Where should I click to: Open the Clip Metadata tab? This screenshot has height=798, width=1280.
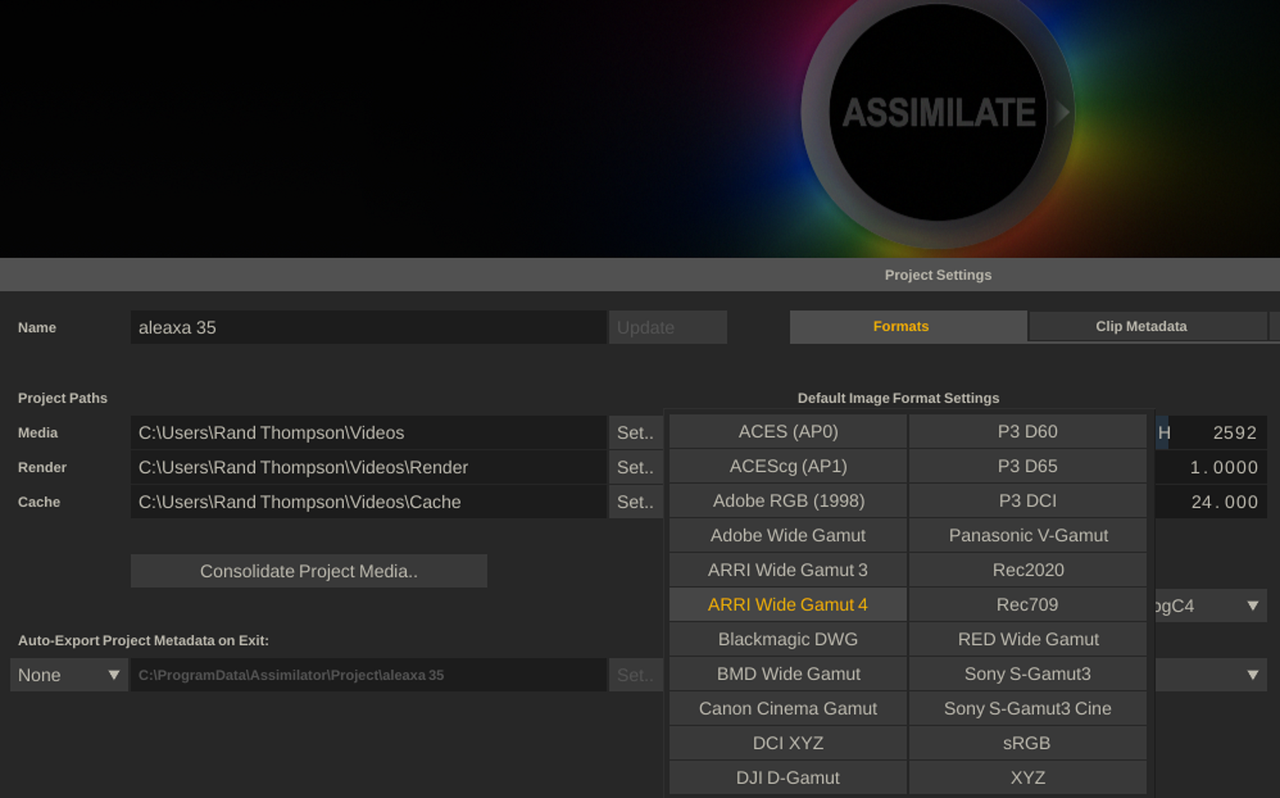1148,326
